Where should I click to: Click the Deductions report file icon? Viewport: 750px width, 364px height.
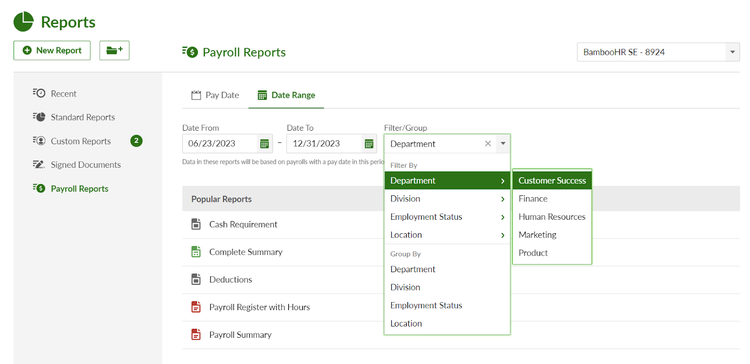[196, 279]
